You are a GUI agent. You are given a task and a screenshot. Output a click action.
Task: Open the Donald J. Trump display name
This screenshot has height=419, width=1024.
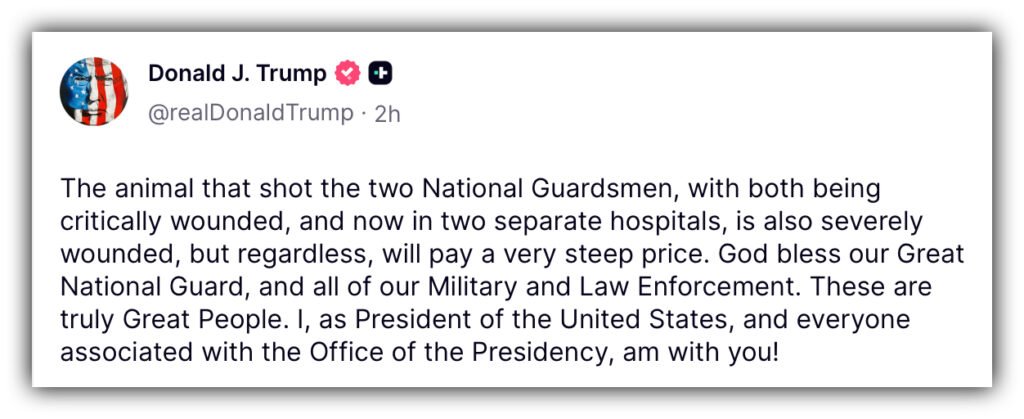pyautogui.click(x=237, y=73)
